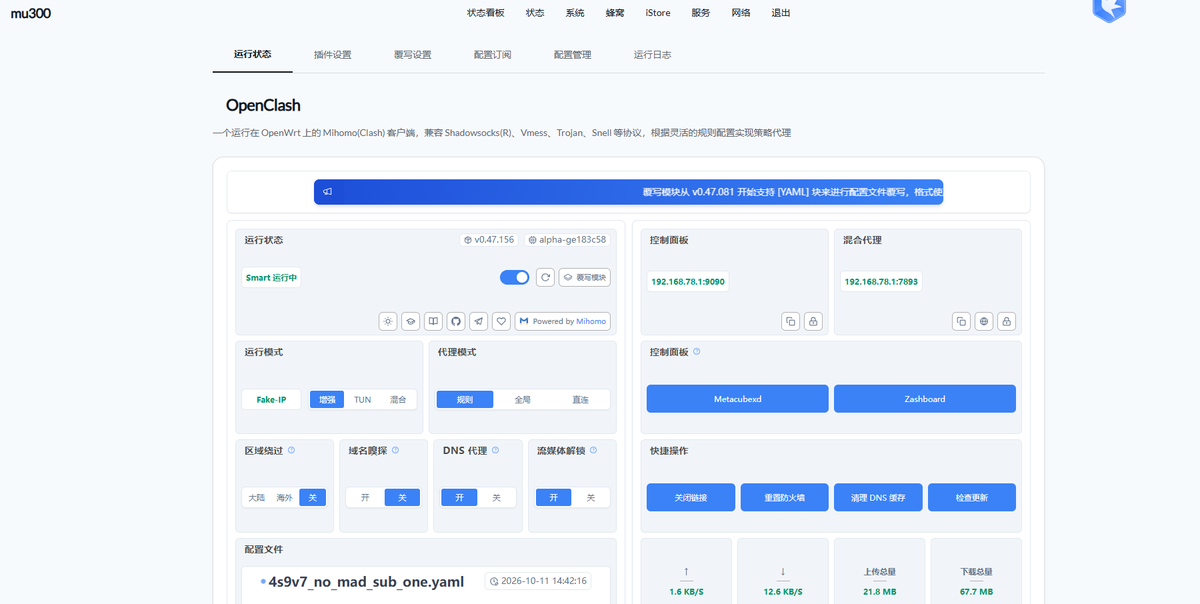
Task: Click config file 4s9v7_no_mad_sub_one.yaml
Action: (366, 581)
